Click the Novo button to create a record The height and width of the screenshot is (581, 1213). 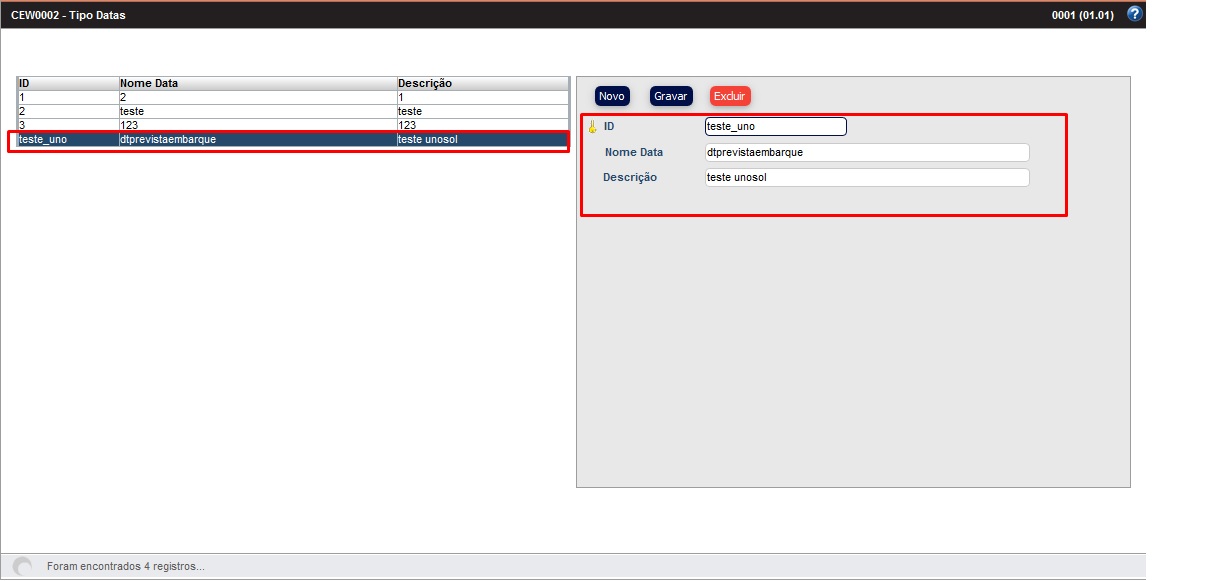pos(611,96)
